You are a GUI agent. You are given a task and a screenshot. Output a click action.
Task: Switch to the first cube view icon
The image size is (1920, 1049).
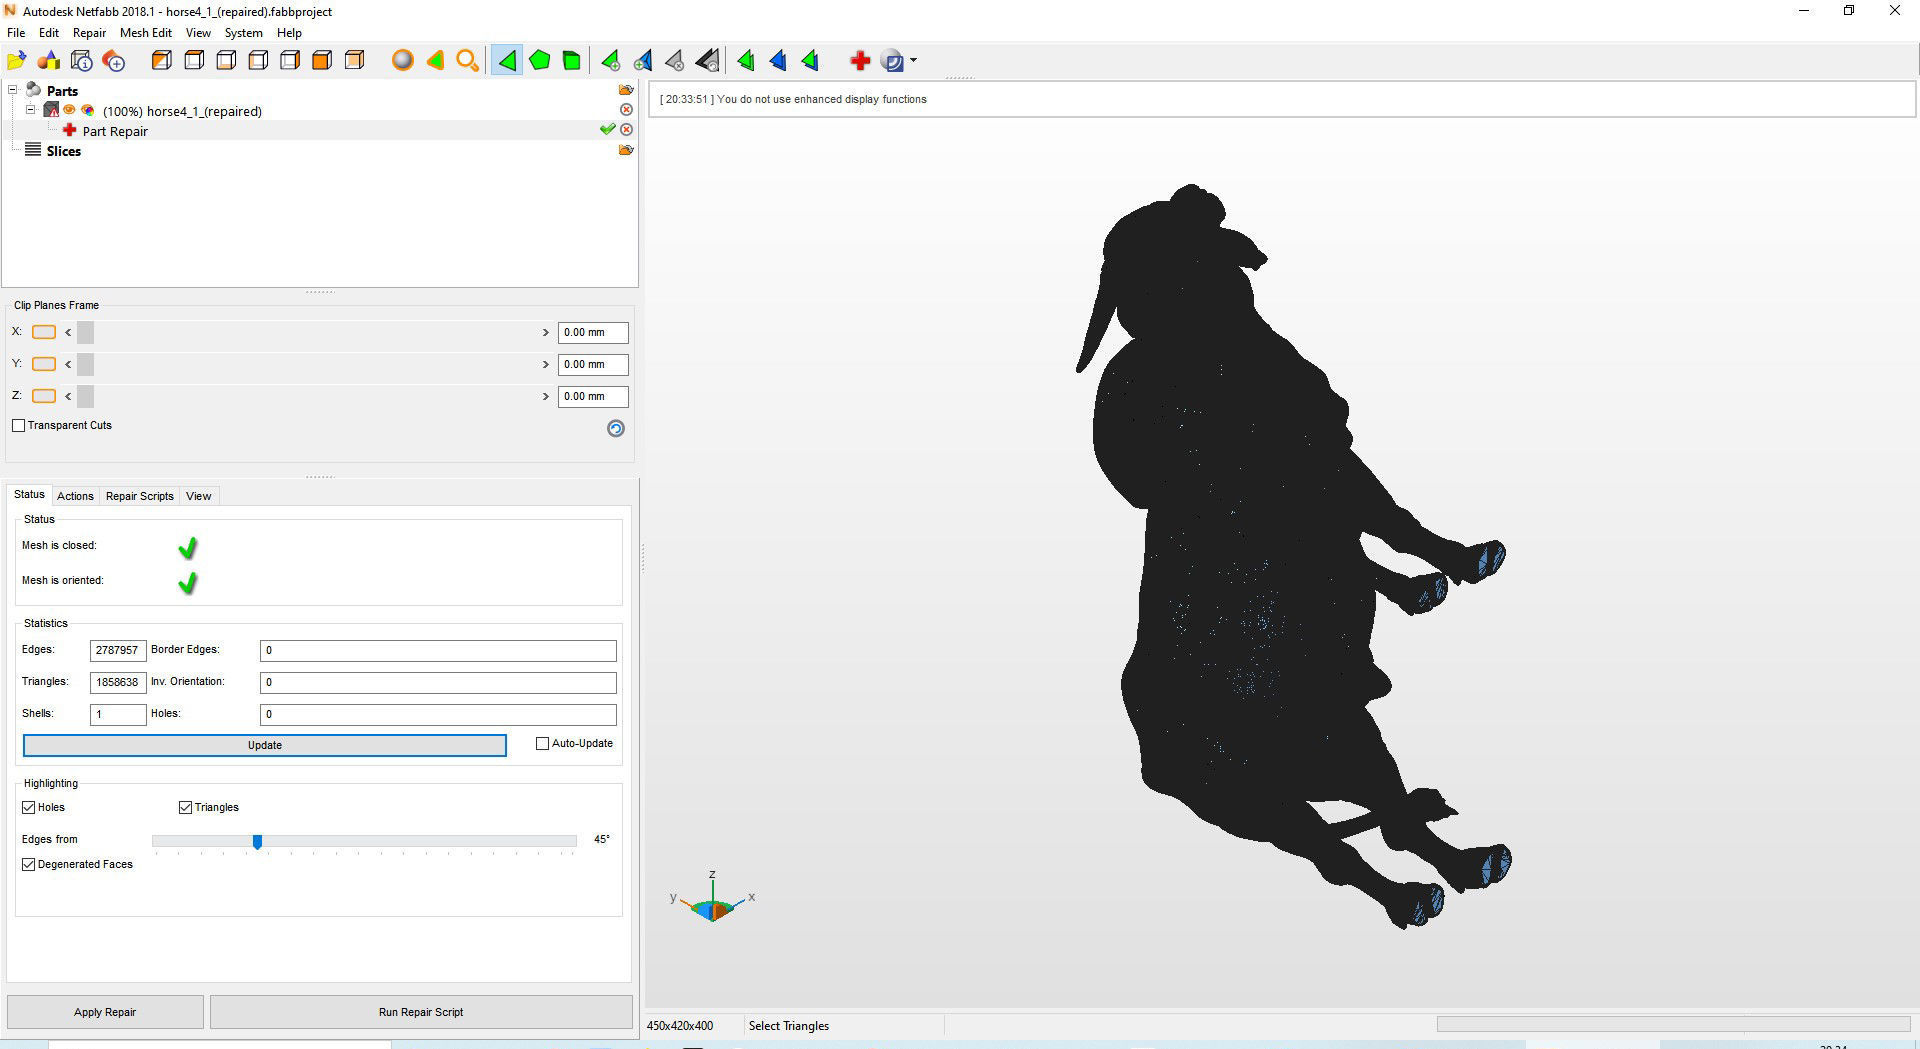[161, 61]
